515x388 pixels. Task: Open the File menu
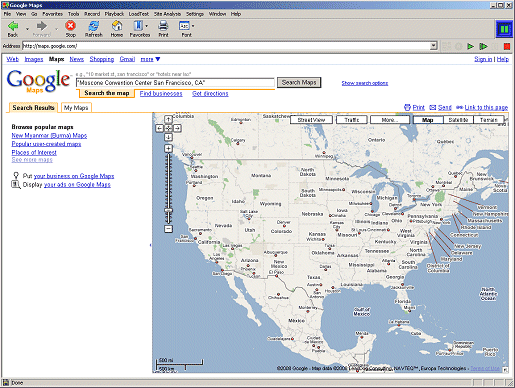click(7, 14)
